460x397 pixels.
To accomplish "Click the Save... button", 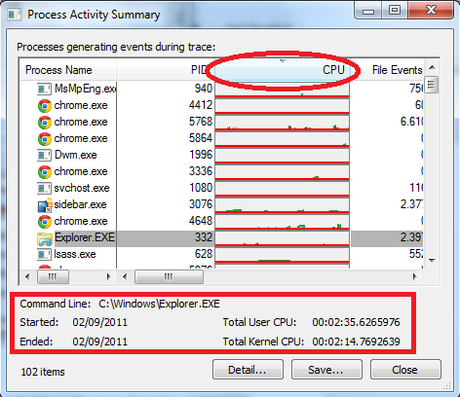I will (326, 370).
